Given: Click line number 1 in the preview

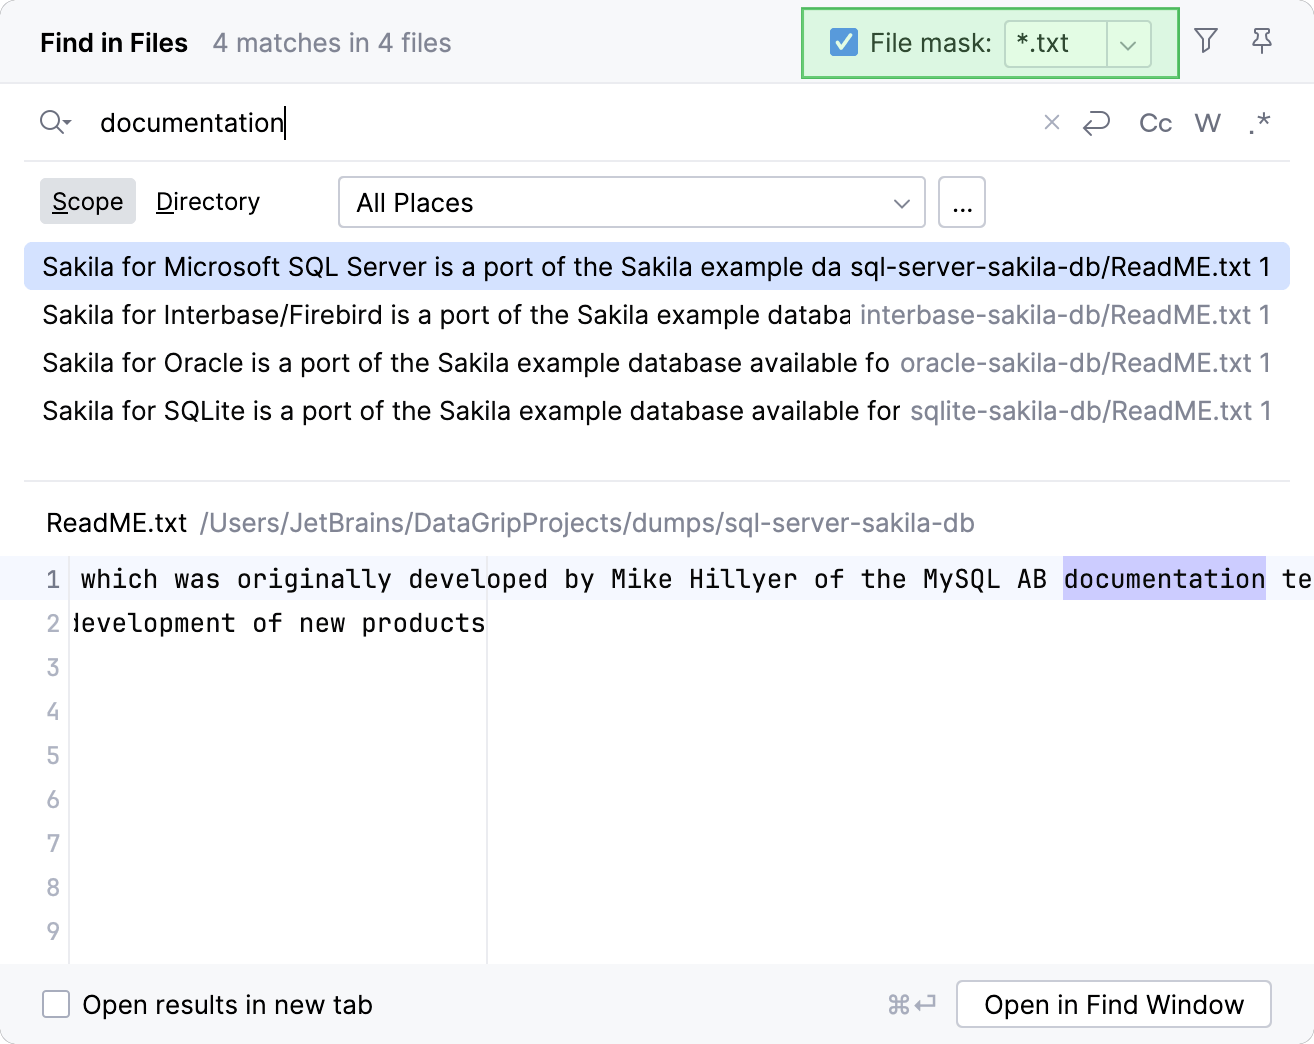Looking at the screenshot, I should pos(52,578).
